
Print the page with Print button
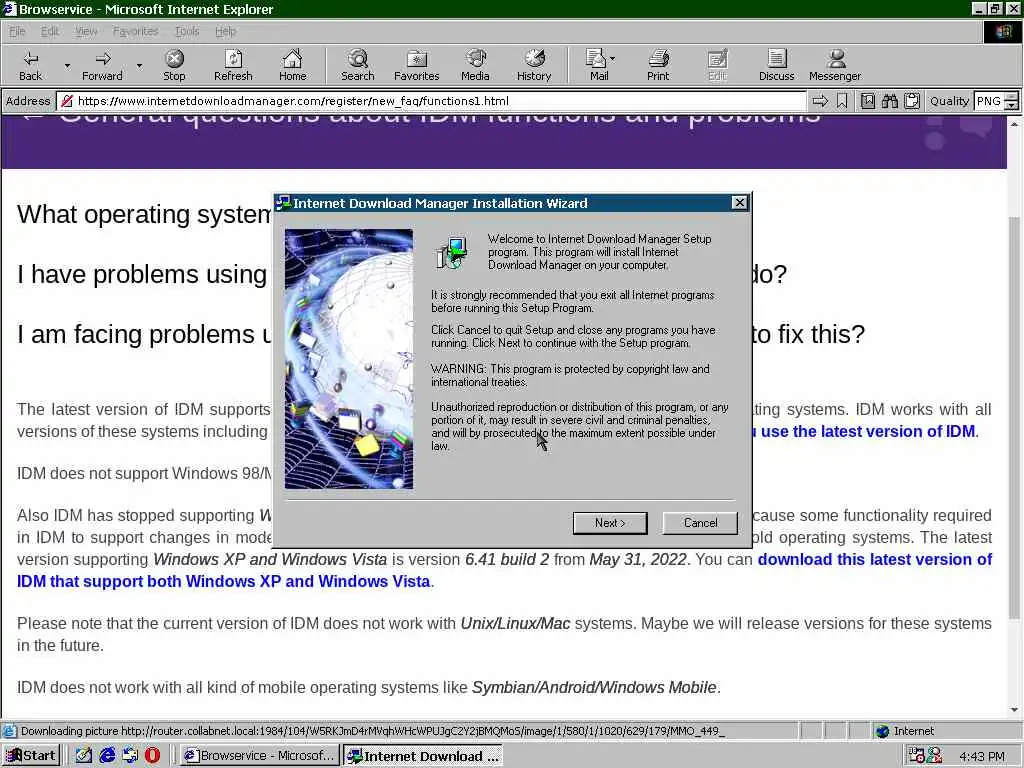point(658,65)
